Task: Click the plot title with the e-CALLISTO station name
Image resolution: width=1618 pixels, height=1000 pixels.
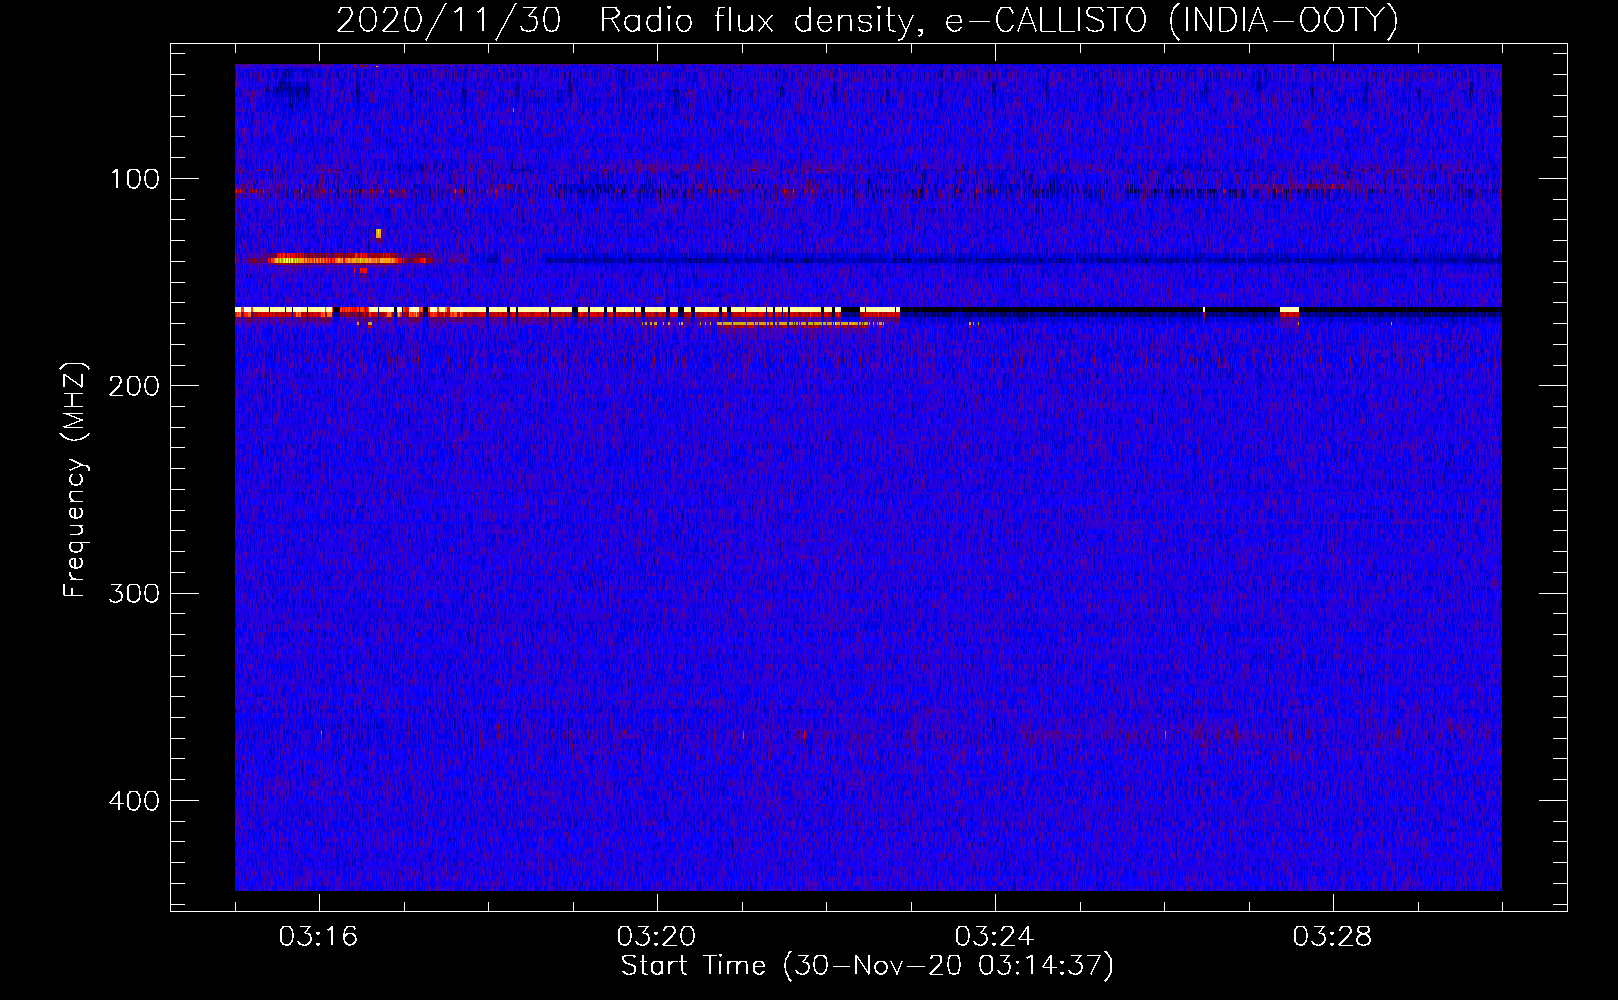Action: pyautogui.click(x=867, y=20)
